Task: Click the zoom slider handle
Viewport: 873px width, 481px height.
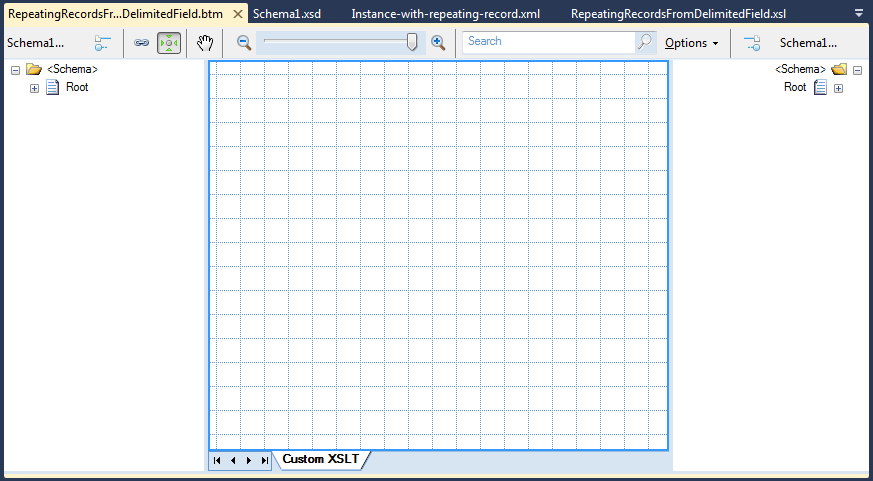Action: click(412, 42)
